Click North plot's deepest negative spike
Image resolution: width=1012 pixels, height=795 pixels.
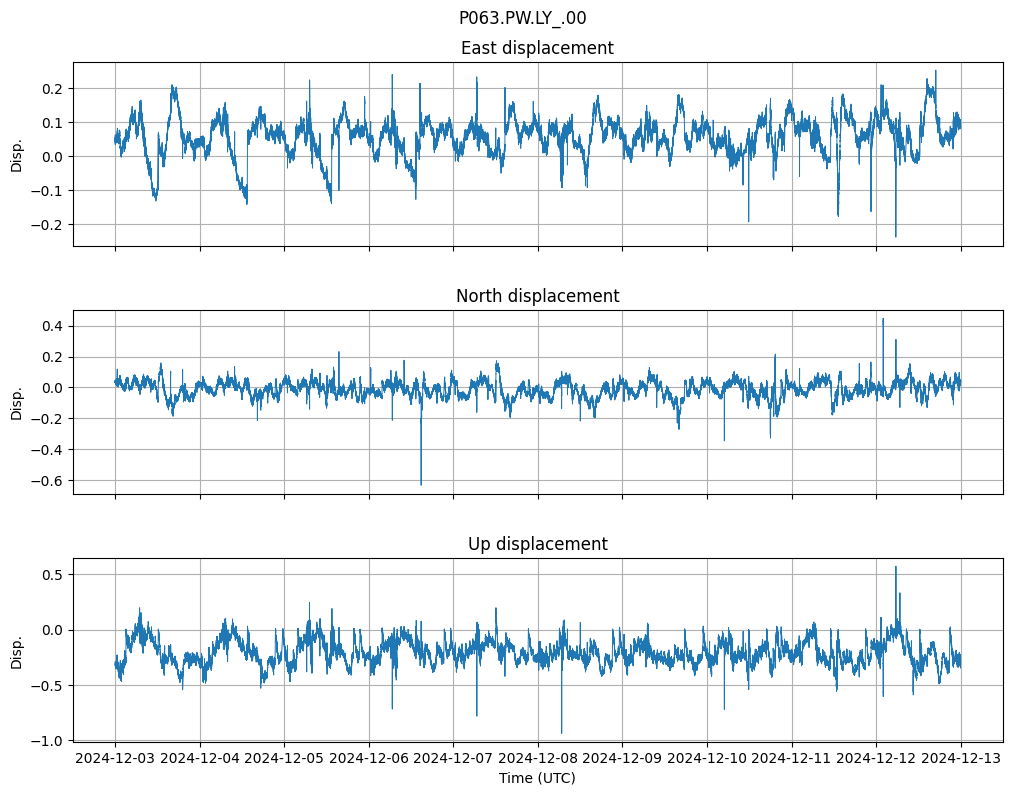pyautogui.click(x=421, y=484)
